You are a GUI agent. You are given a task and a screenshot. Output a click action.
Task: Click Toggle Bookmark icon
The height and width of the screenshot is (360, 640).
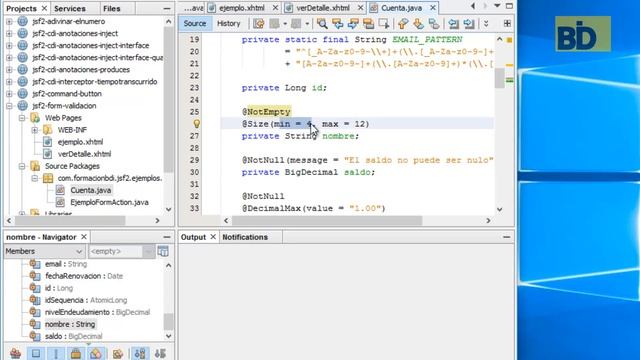click(434, 24)
